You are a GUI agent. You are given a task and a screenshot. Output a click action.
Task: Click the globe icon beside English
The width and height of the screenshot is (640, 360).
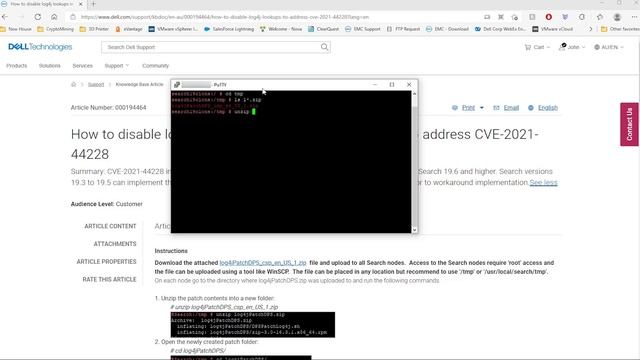[531, 108]
